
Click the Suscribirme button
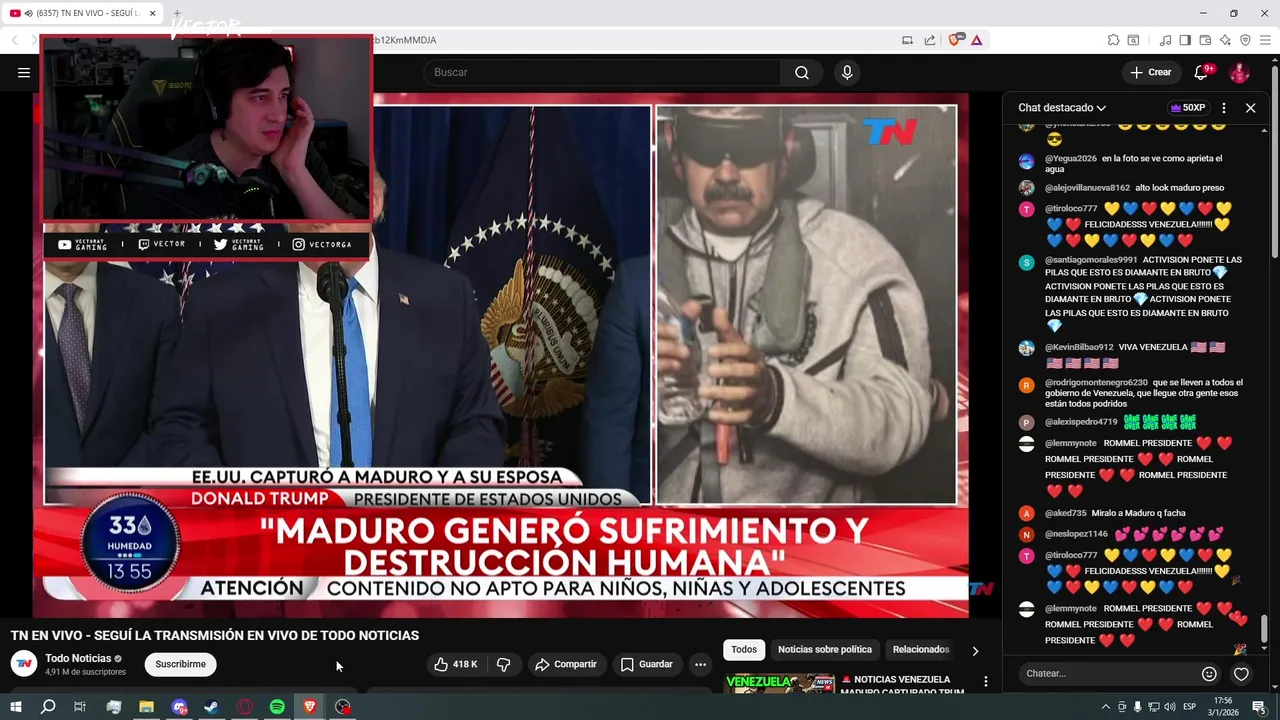180,664
